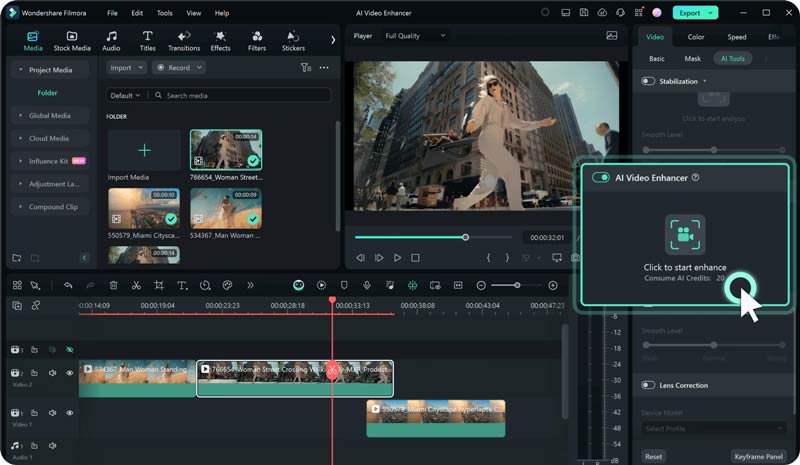Select the crop tool in timeline toolbar
The image size is (800, 465).
pyautogui.click(x=159, y=285)
